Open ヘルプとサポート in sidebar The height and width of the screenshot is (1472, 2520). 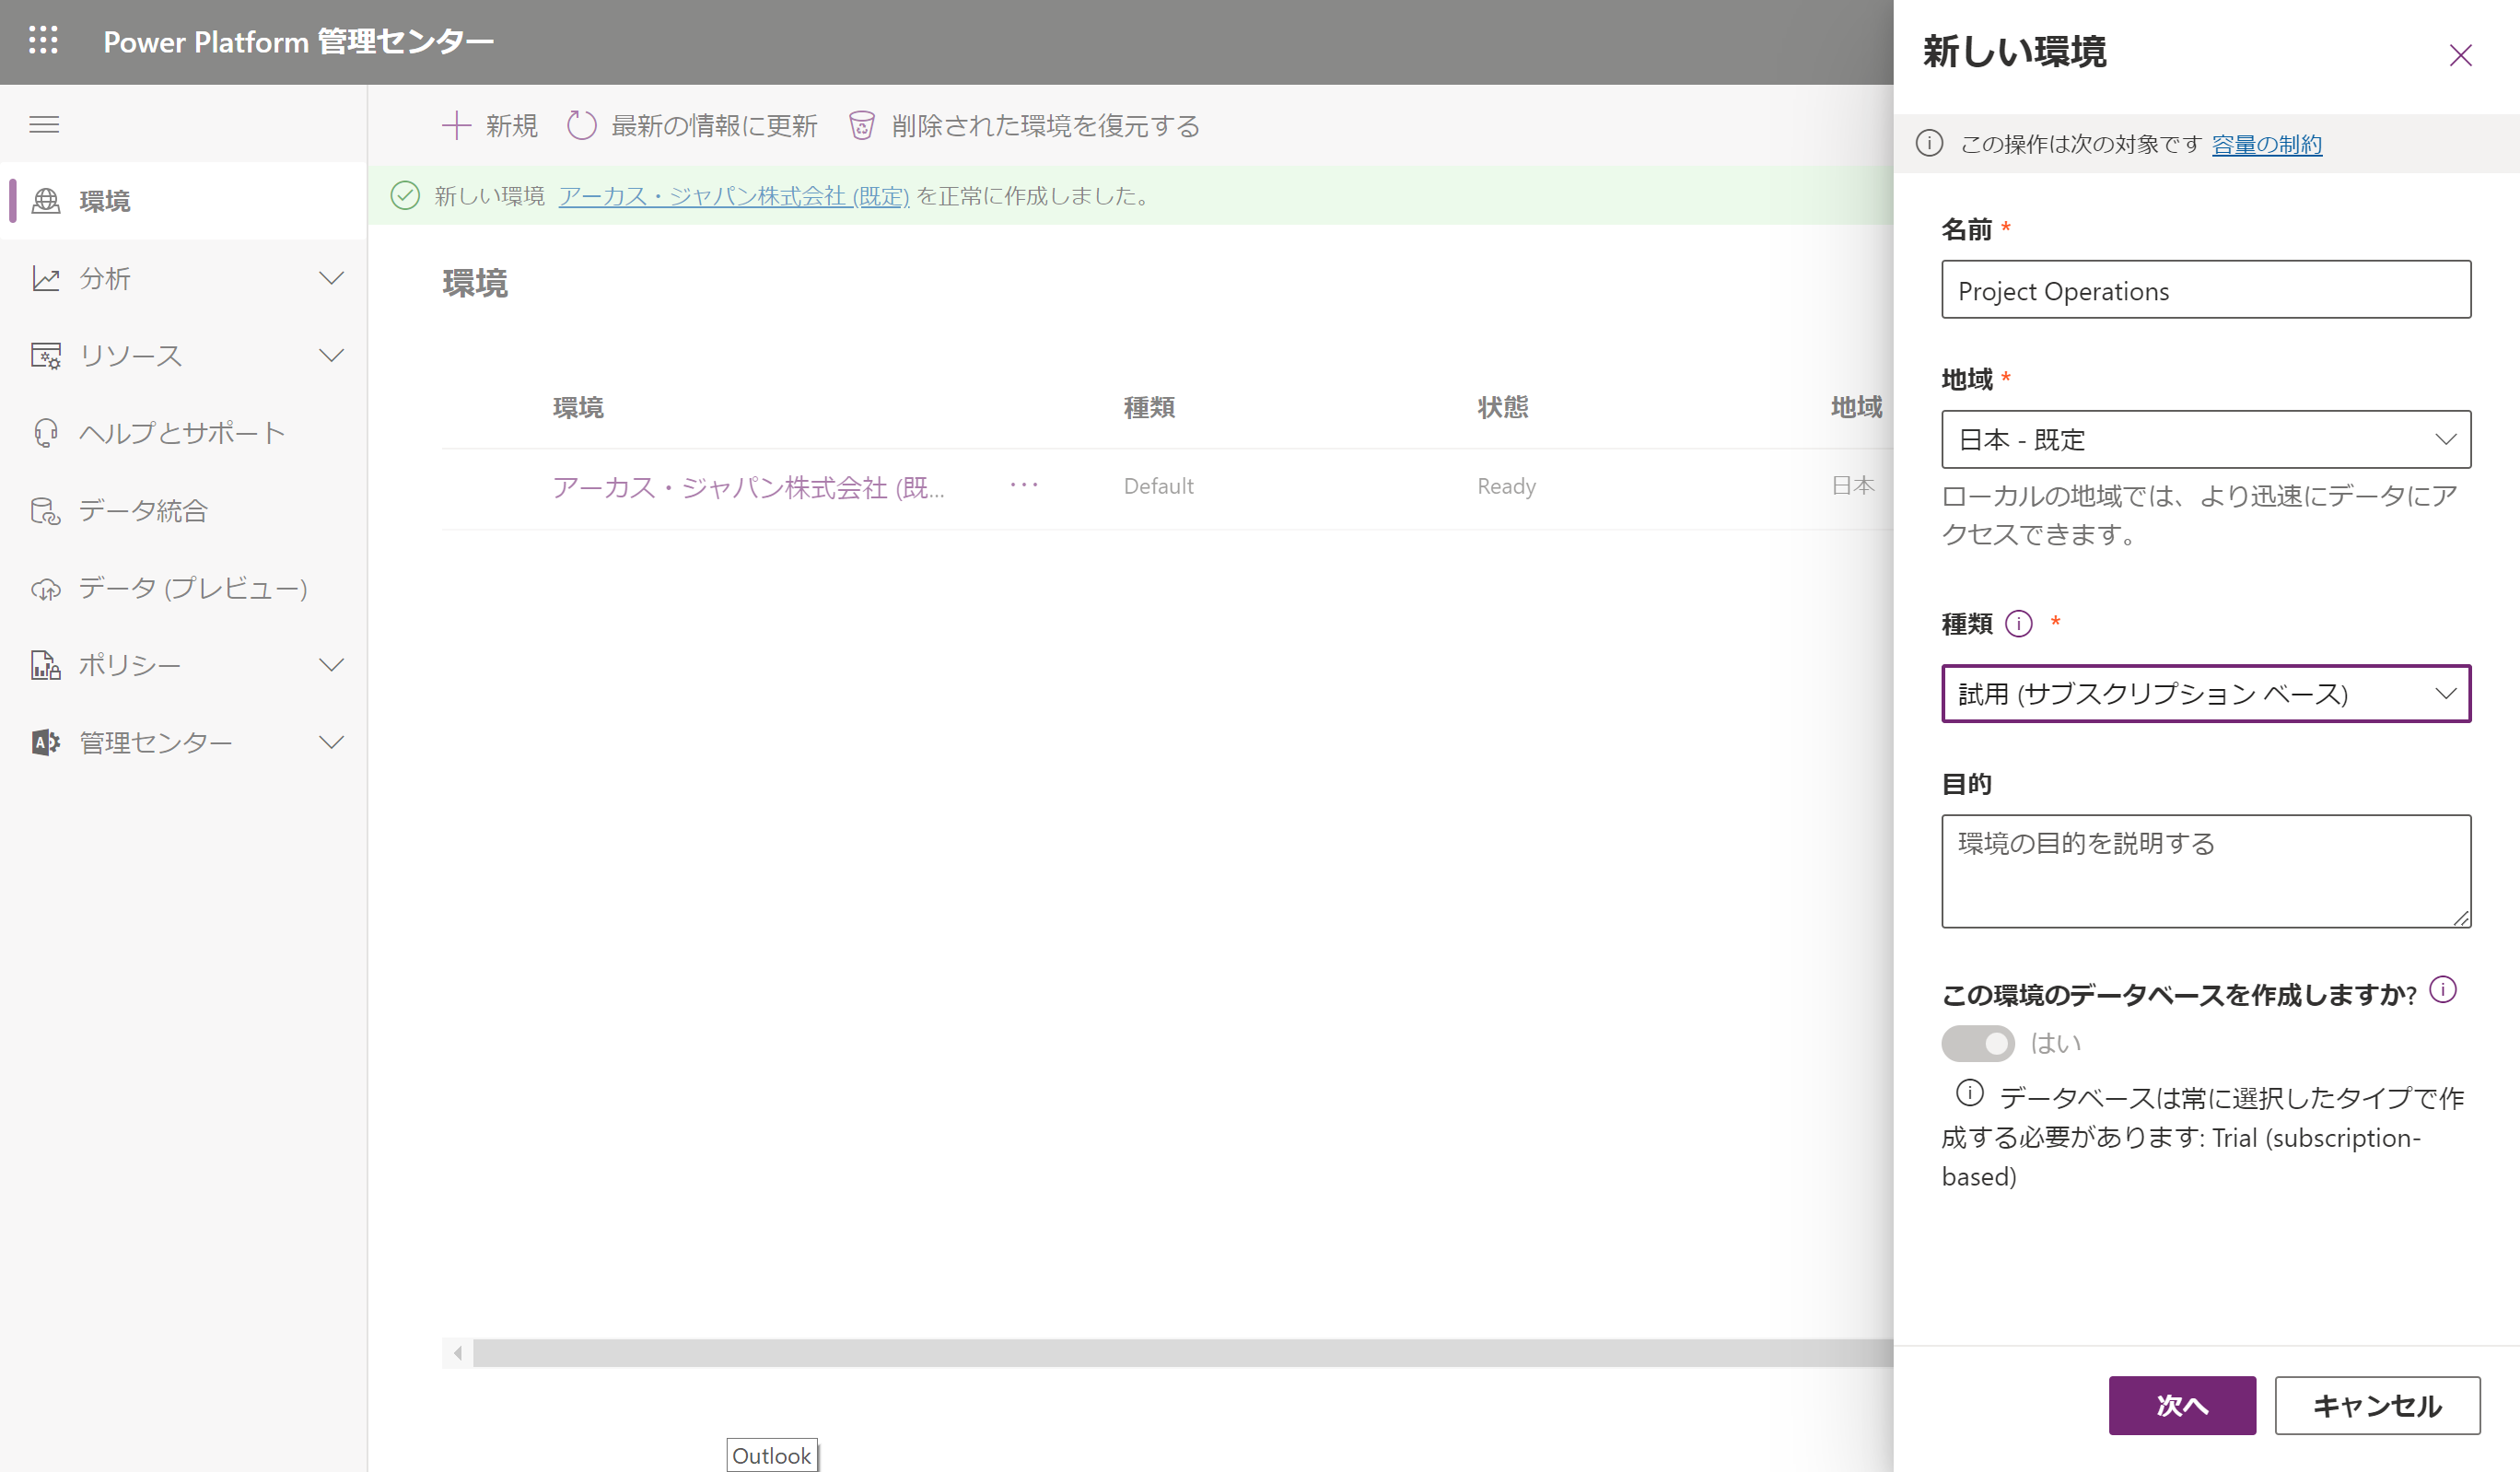pos(184,433)
